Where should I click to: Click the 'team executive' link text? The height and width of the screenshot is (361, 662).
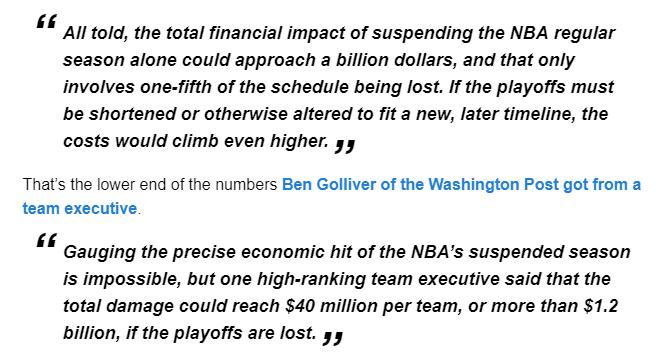click(x=80, y=209)
